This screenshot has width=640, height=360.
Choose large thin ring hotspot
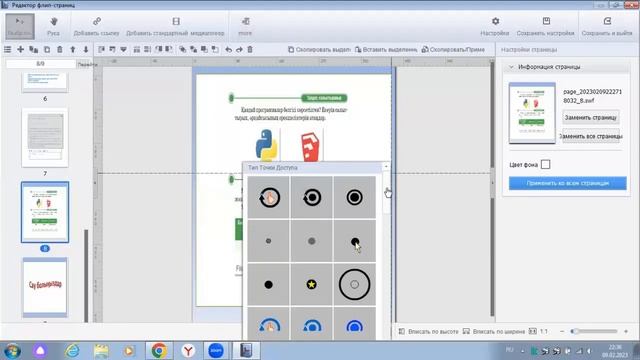pos(354,284)
